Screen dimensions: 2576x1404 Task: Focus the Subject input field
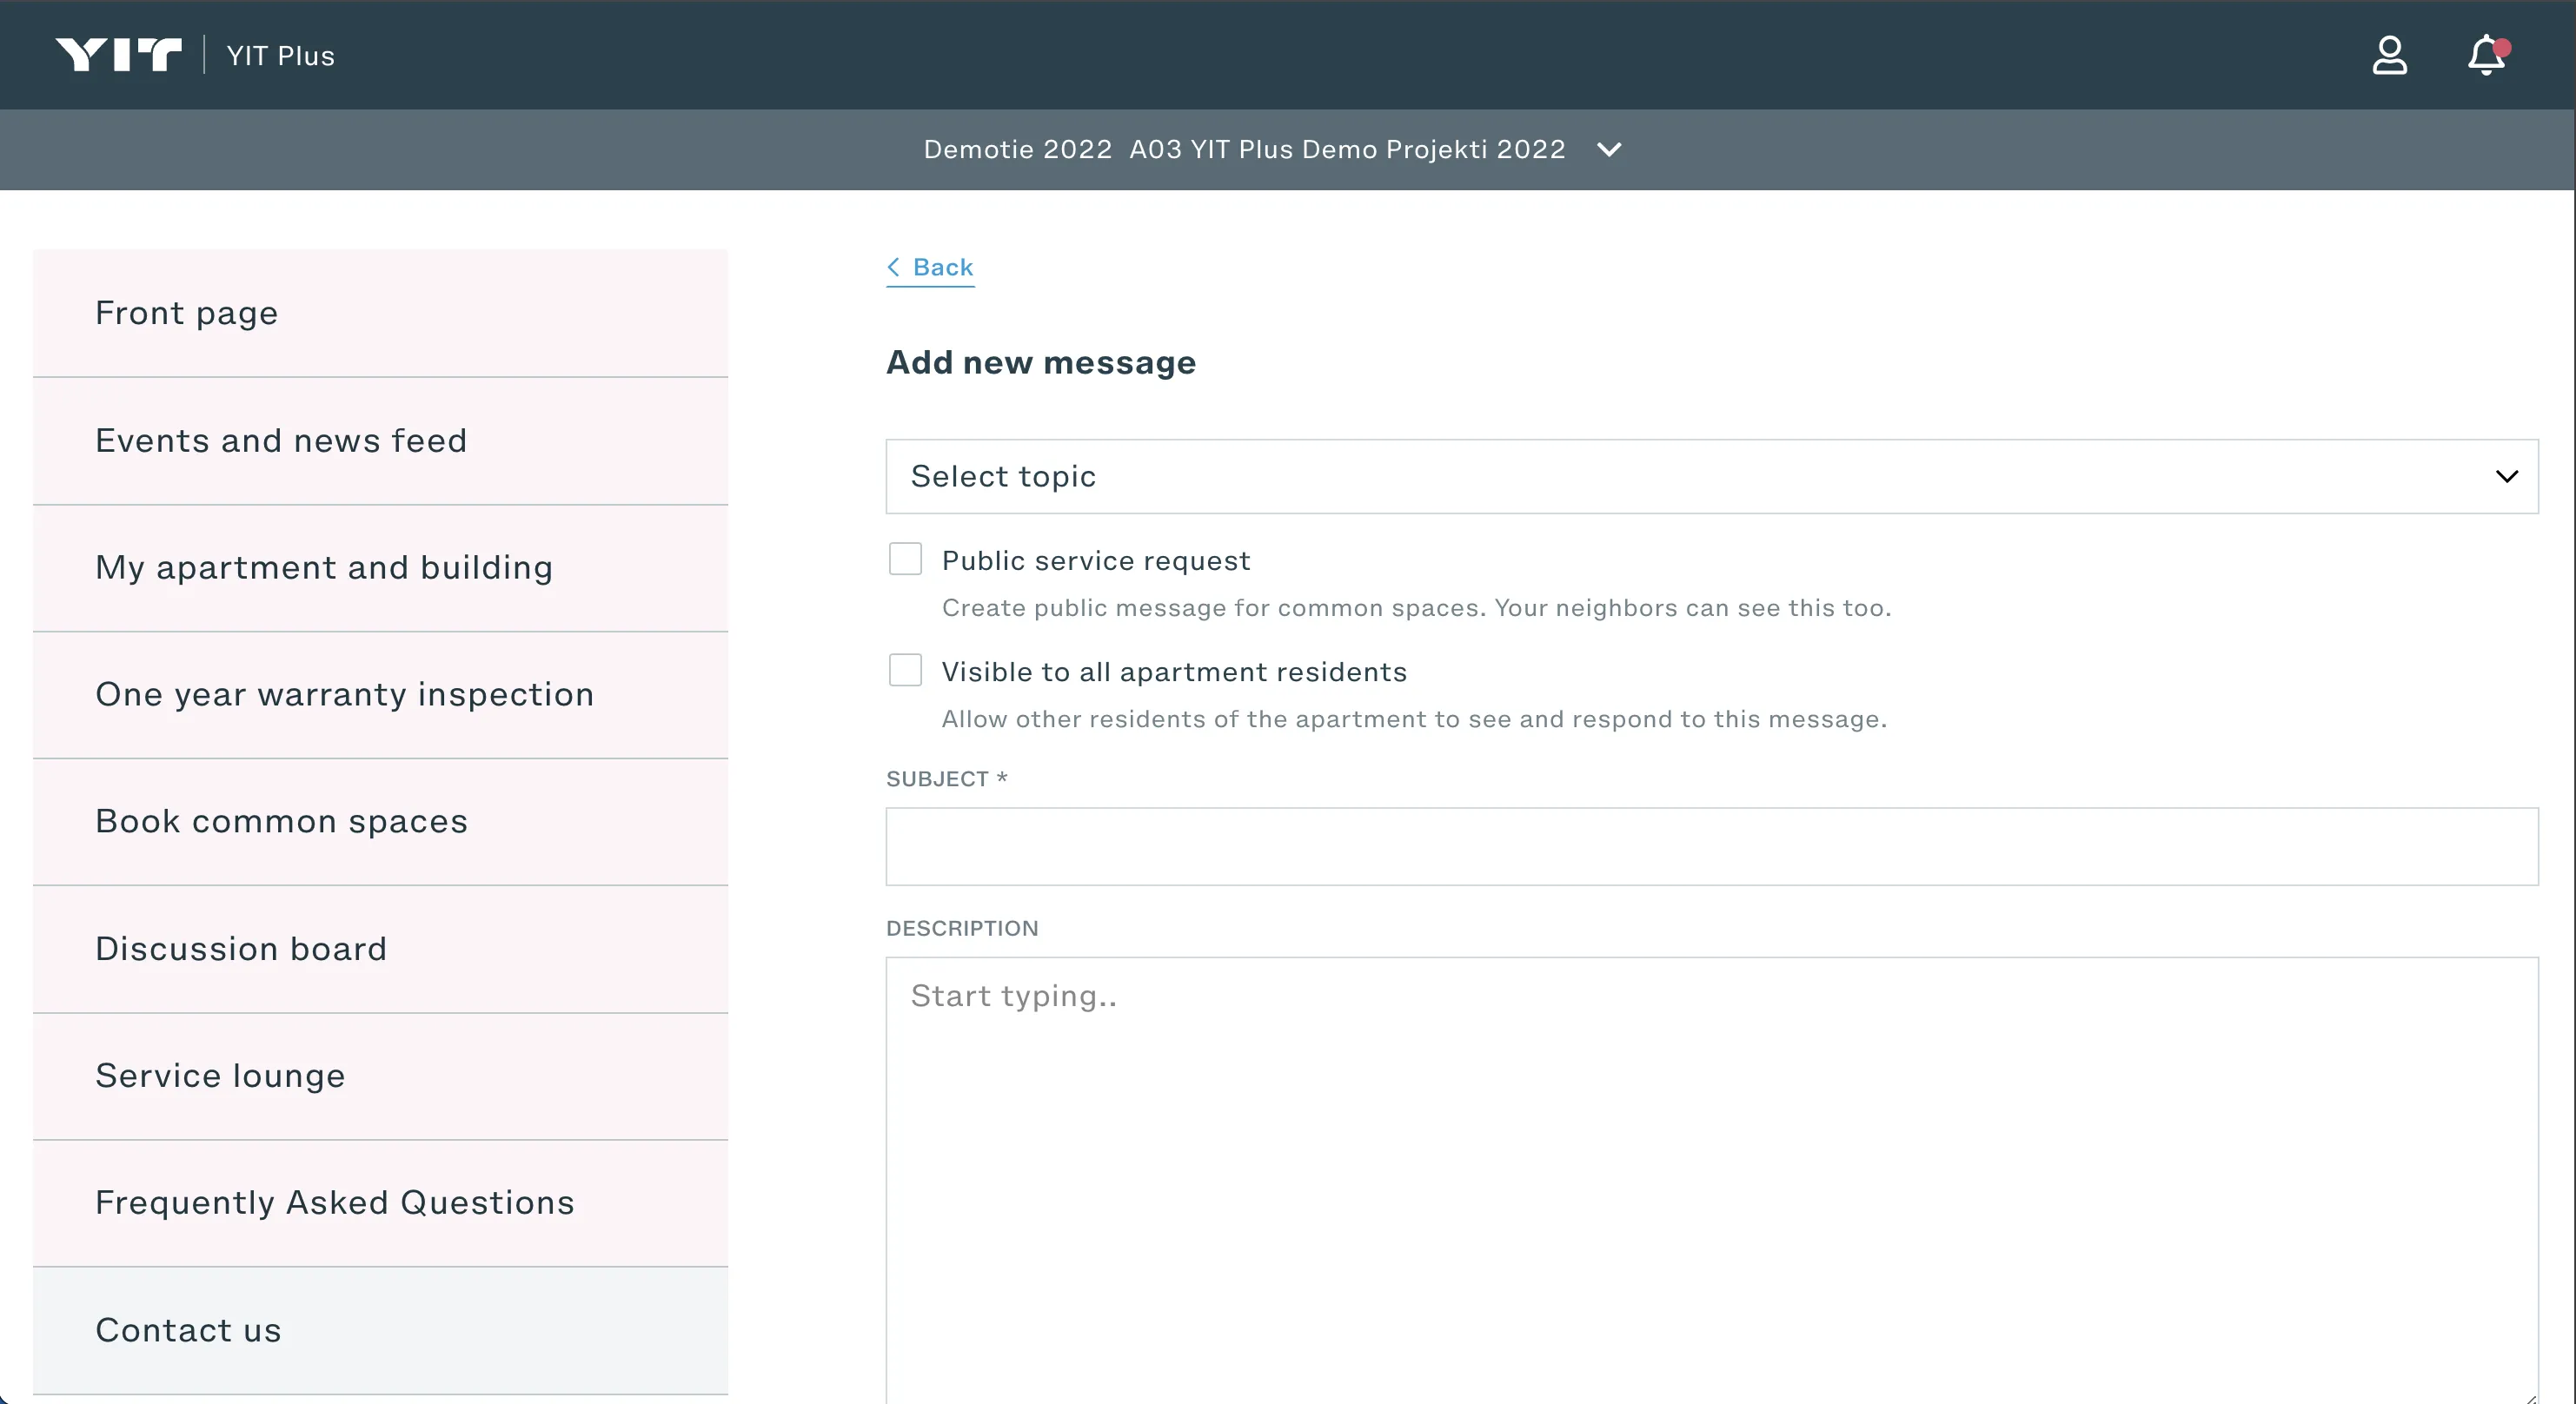1711,847
